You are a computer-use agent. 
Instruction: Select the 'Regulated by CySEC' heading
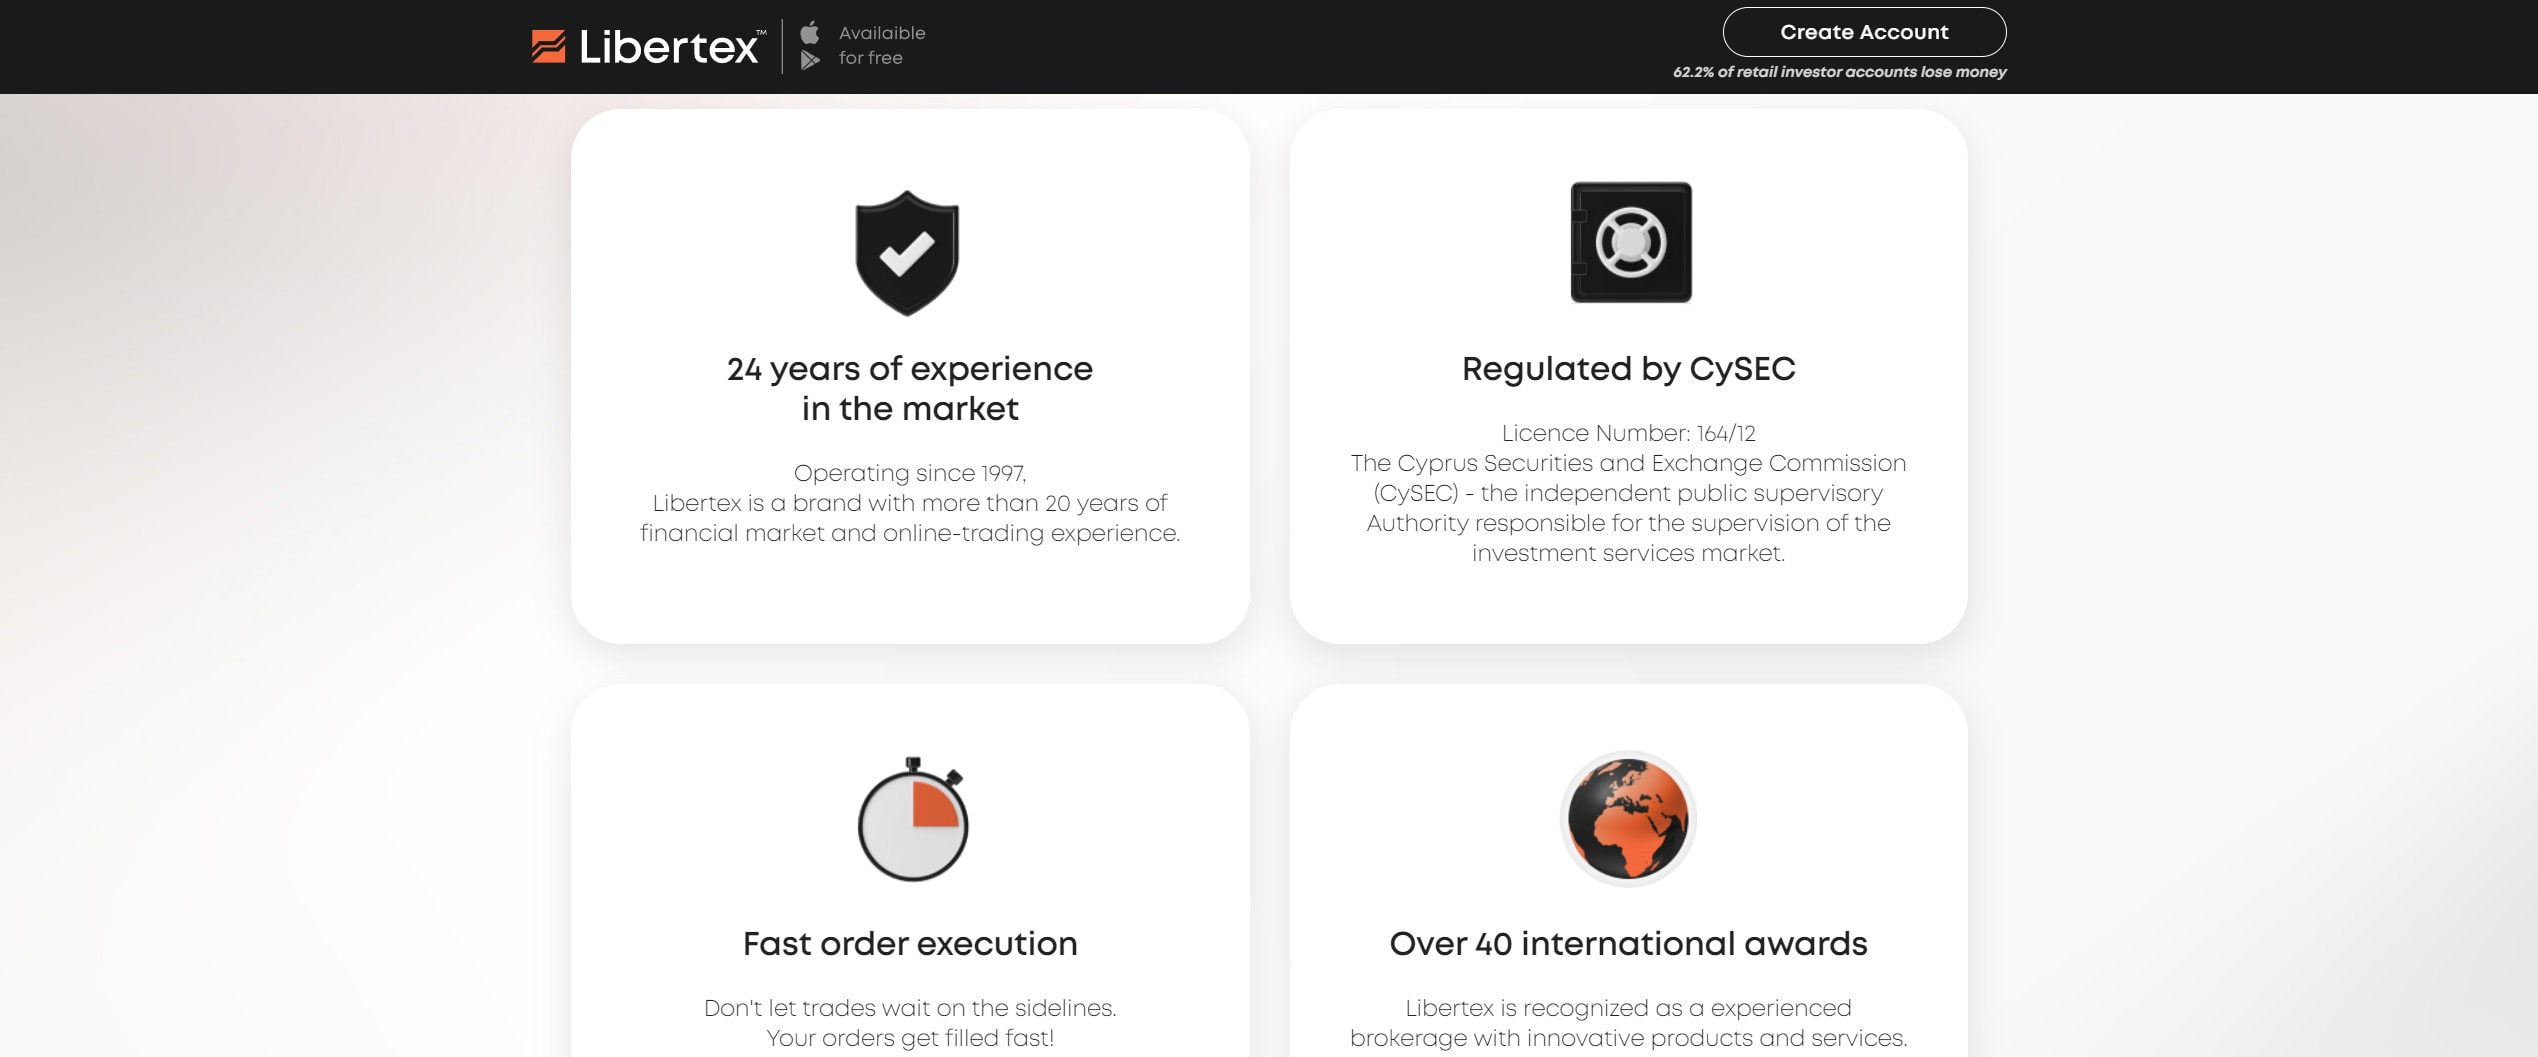1628,369
